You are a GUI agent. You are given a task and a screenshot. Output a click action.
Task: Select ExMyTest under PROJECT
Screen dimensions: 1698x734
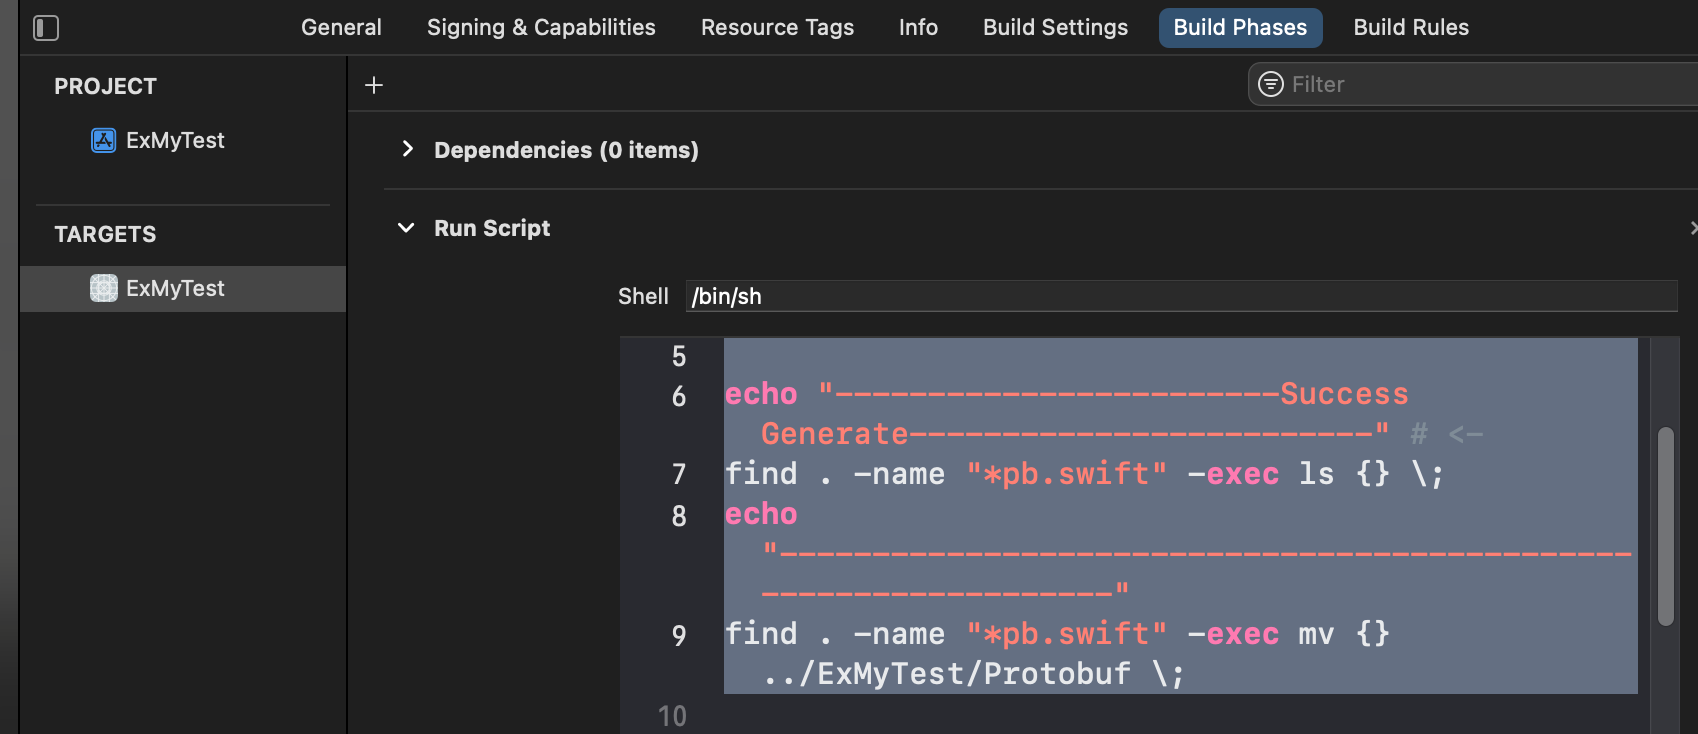[175, 140]
